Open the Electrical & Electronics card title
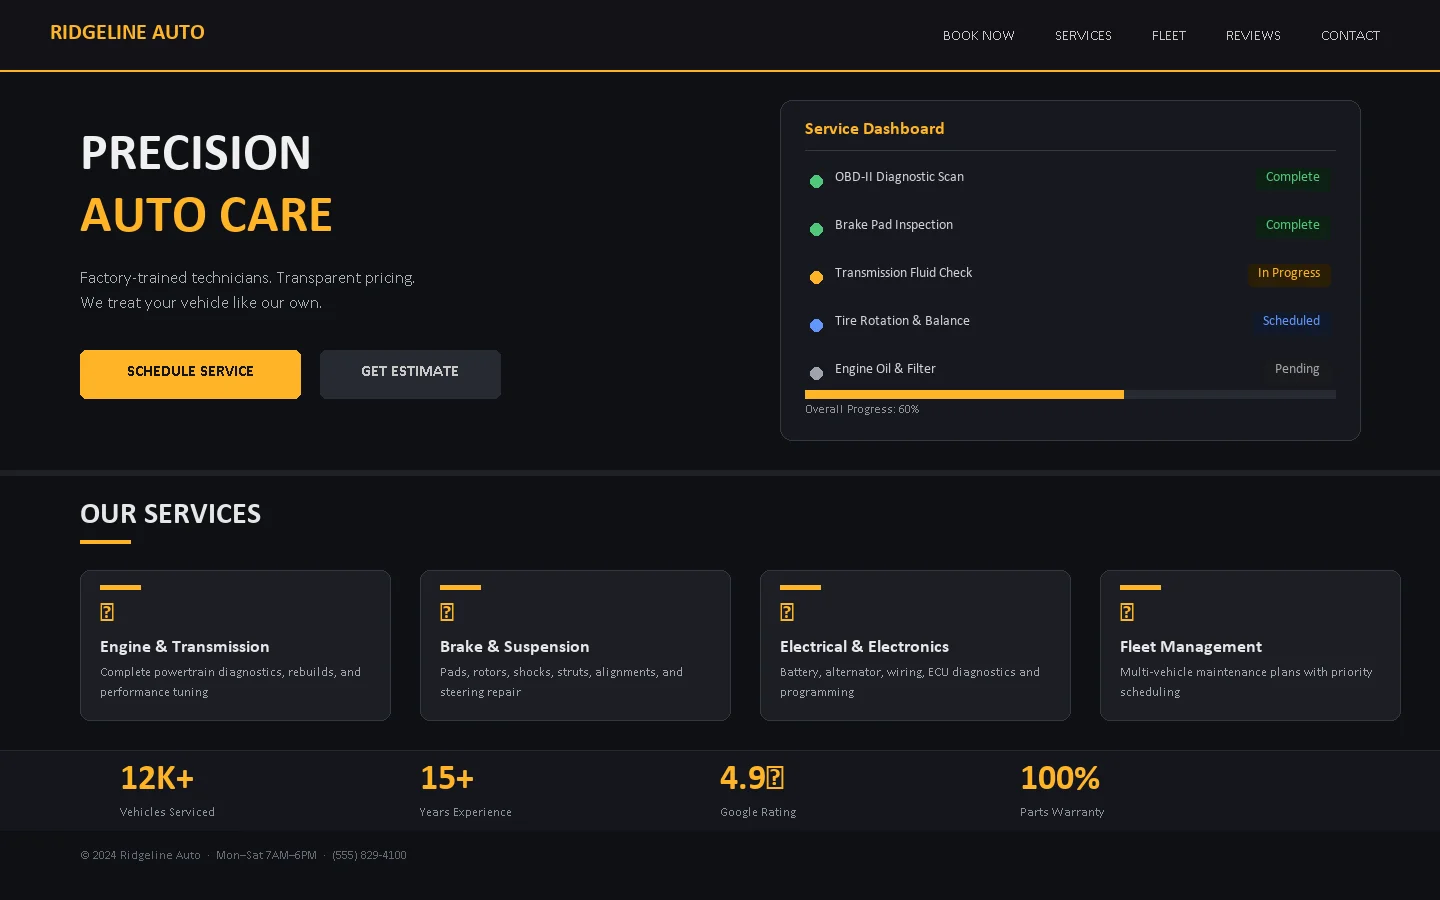The height and width of the screenshot is (900, 1440). [864, 647]
